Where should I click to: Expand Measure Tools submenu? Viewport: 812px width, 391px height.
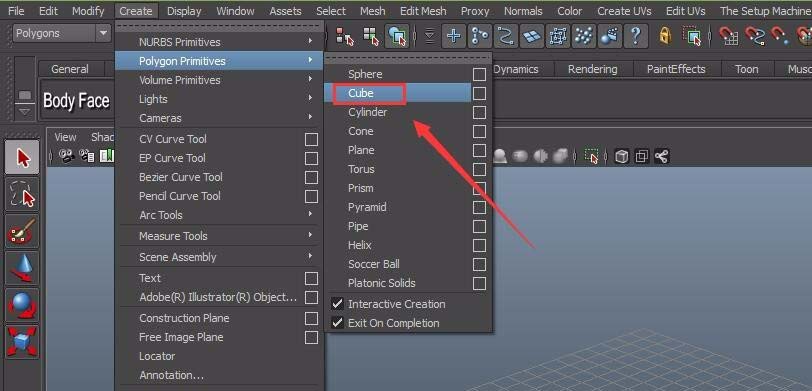point(220,236)
